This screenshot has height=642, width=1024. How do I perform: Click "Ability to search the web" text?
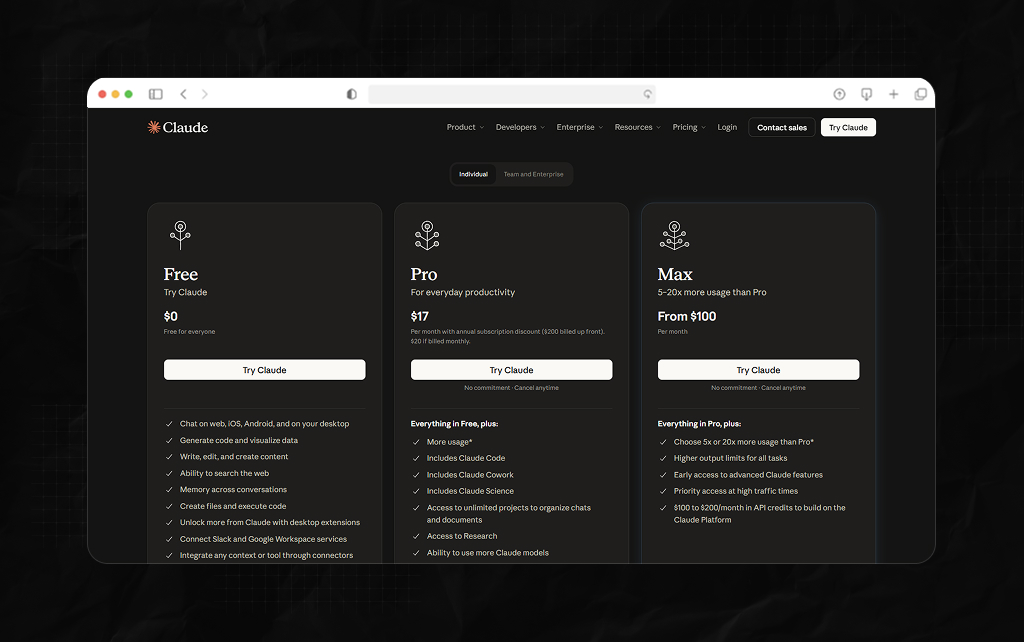(x=224, y=473)
